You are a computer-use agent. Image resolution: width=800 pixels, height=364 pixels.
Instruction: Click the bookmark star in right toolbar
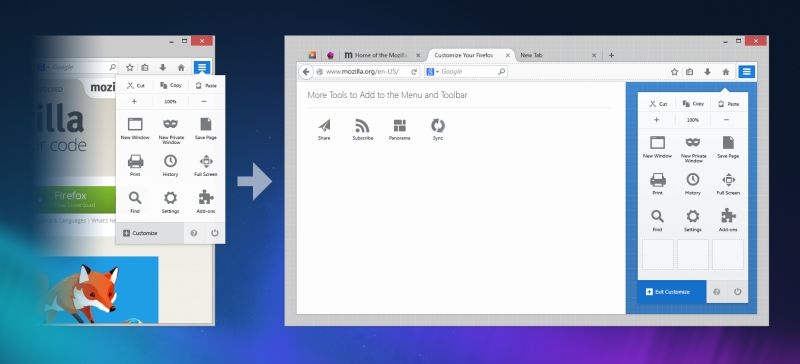click(674, 72)
